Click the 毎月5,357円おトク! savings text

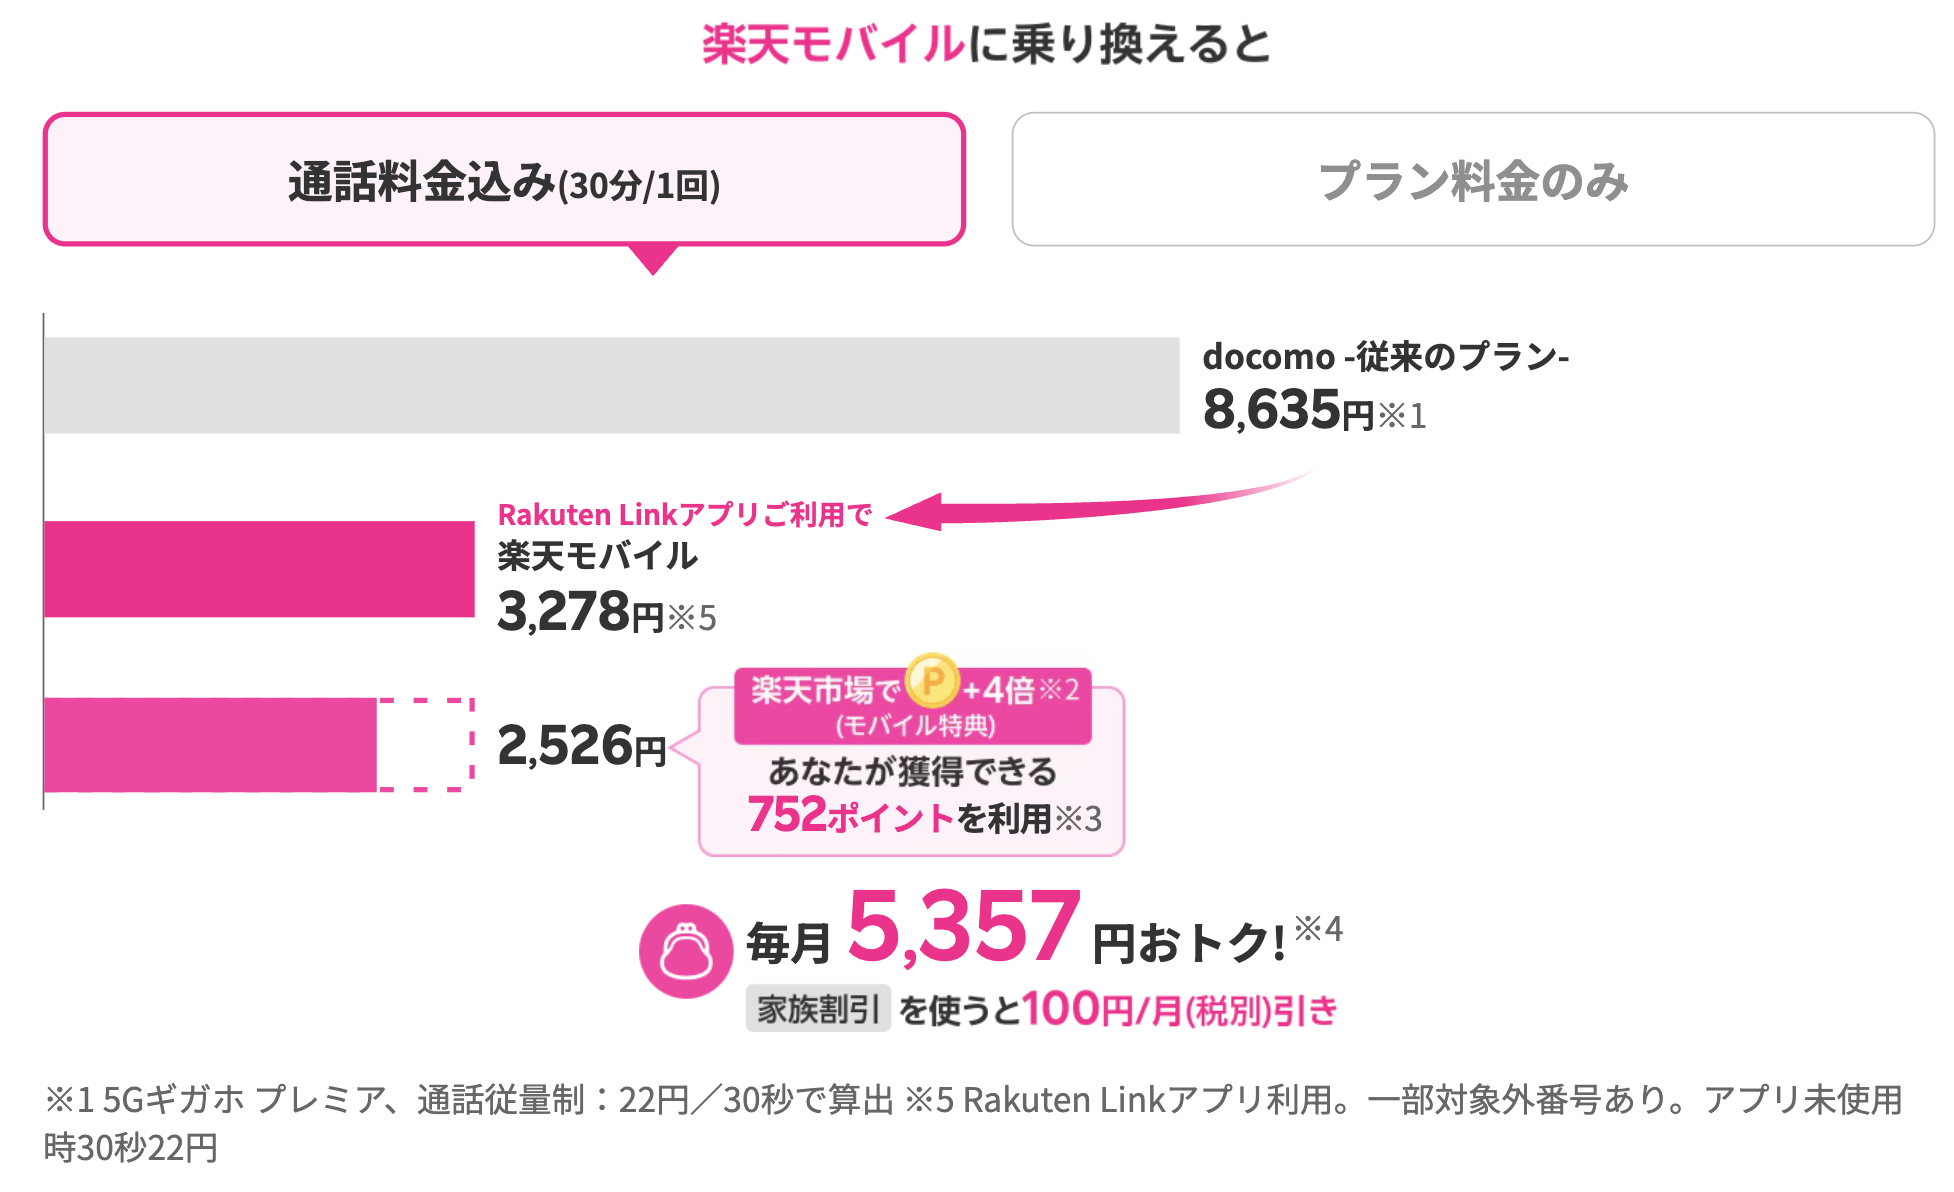[x=1016, y=931]
